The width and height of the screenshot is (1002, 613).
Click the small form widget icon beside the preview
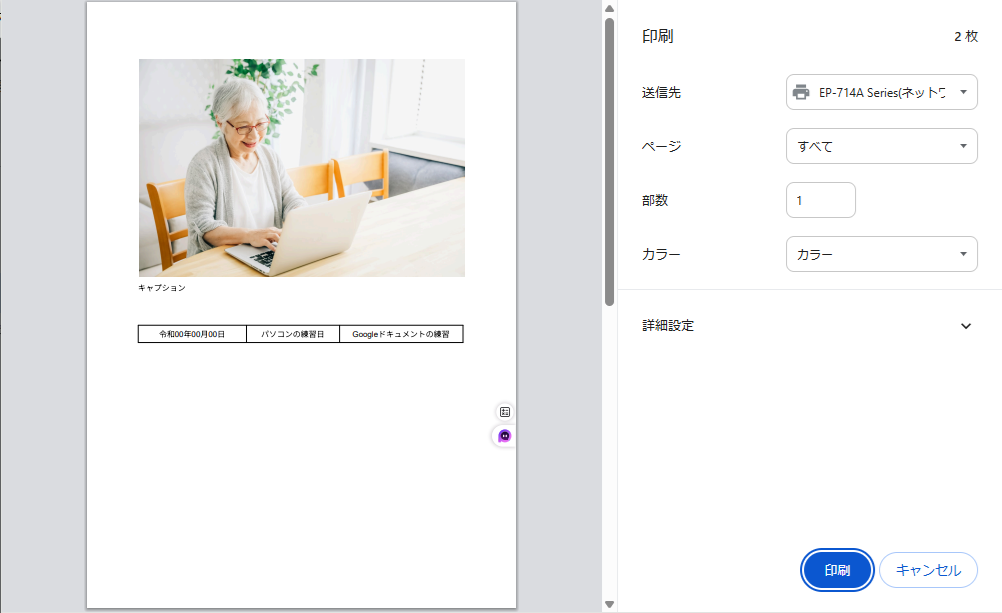504,410
